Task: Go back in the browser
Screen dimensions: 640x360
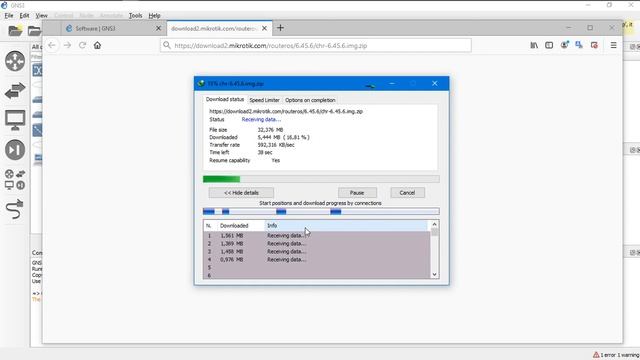Action: tap(52, 45)
